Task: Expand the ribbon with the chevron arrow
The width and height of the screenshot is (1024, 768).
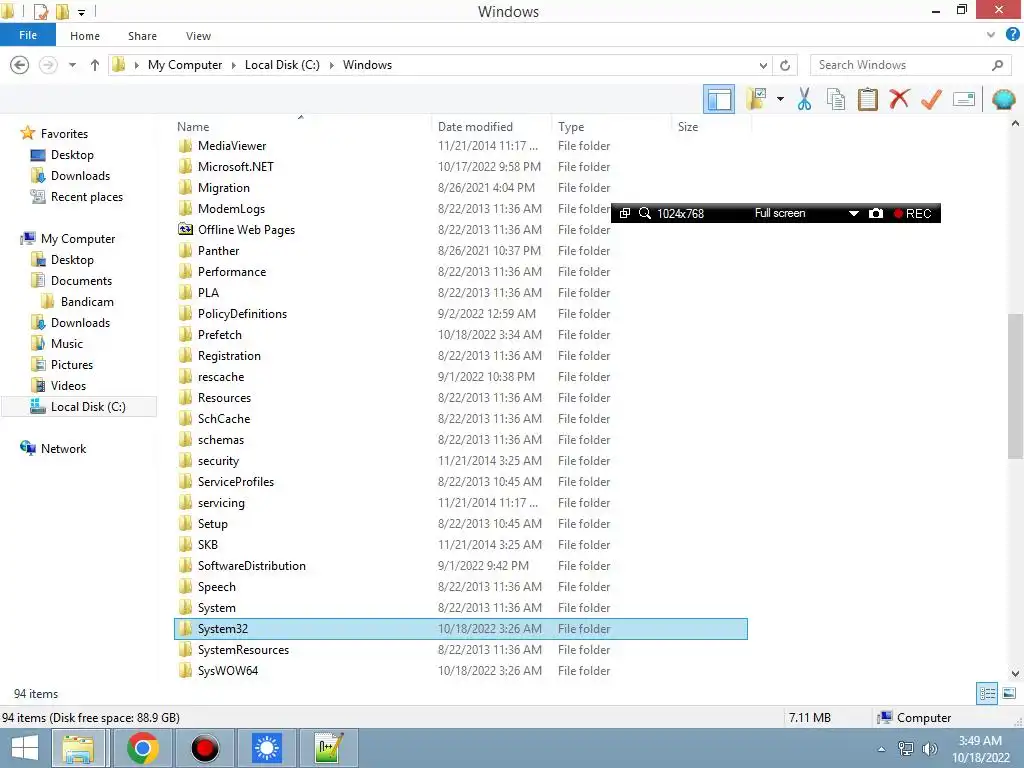Action: point(991,35)
